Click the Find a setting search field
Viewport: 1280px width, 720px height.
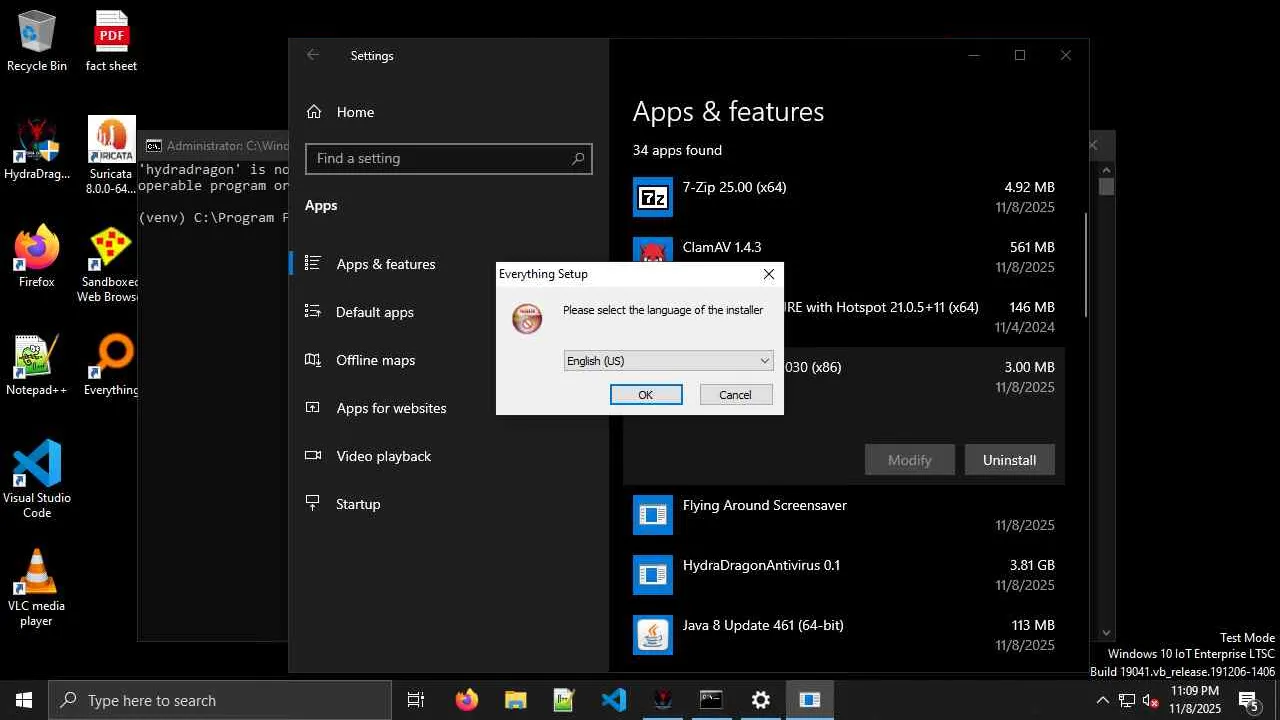point(449,158)
